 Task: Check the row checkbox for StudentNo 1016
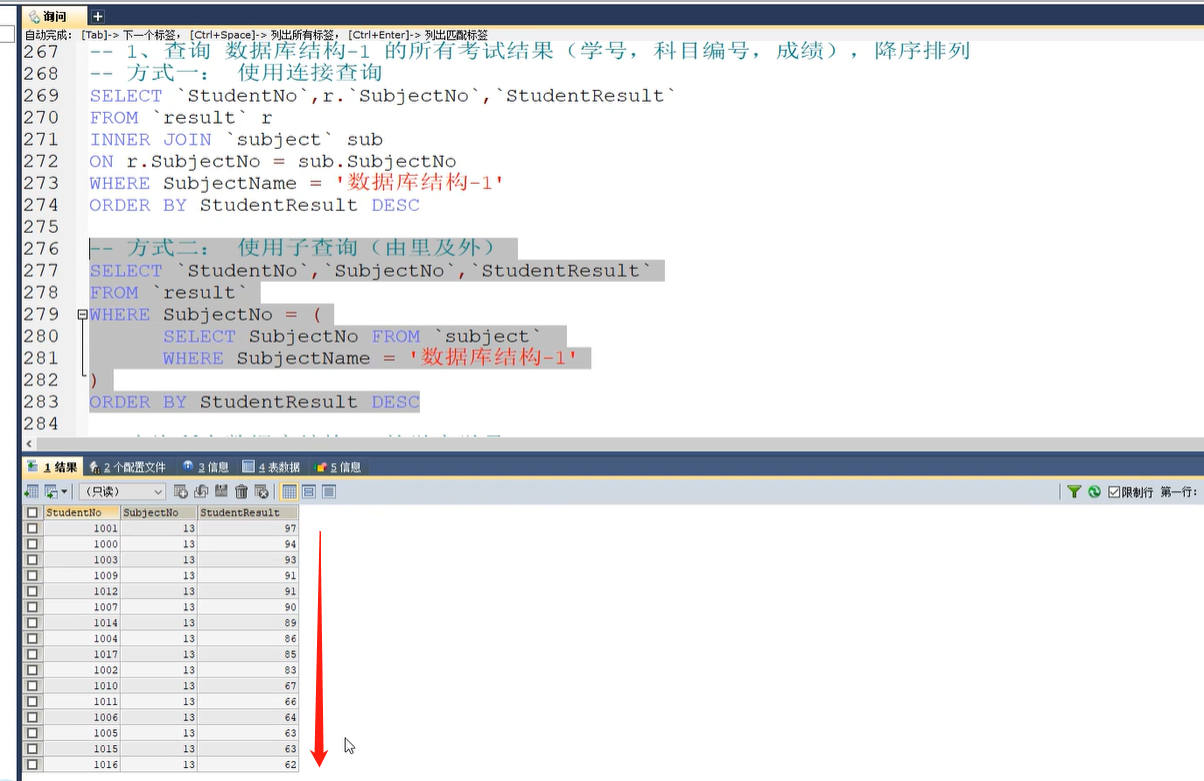point(32,764)
